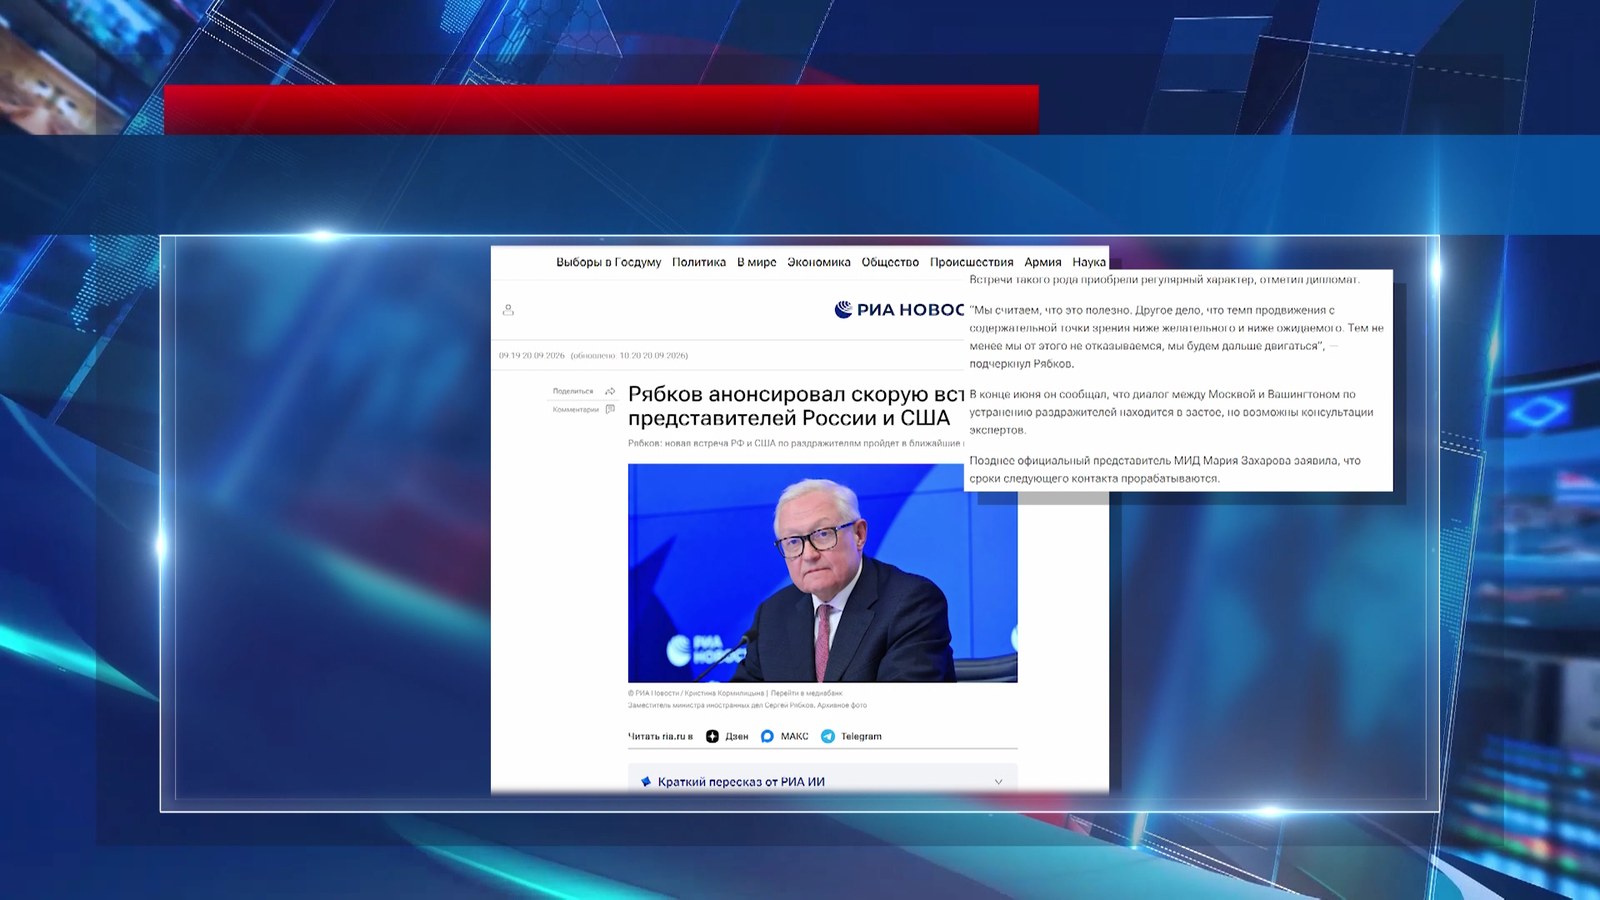Click the headline starting Рябков анонсировал скорую
The width and height of the screenshot is (1600, 900).
point(796,406)
